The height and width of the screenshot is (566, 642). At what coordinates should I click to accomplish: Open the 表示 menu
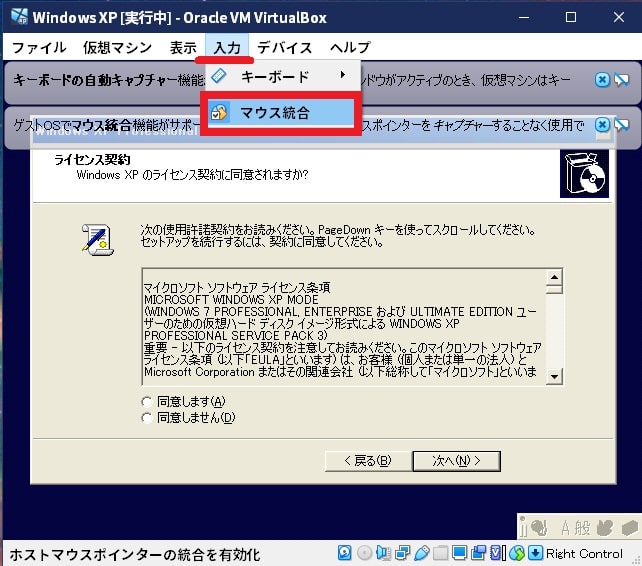pos(183,48)
